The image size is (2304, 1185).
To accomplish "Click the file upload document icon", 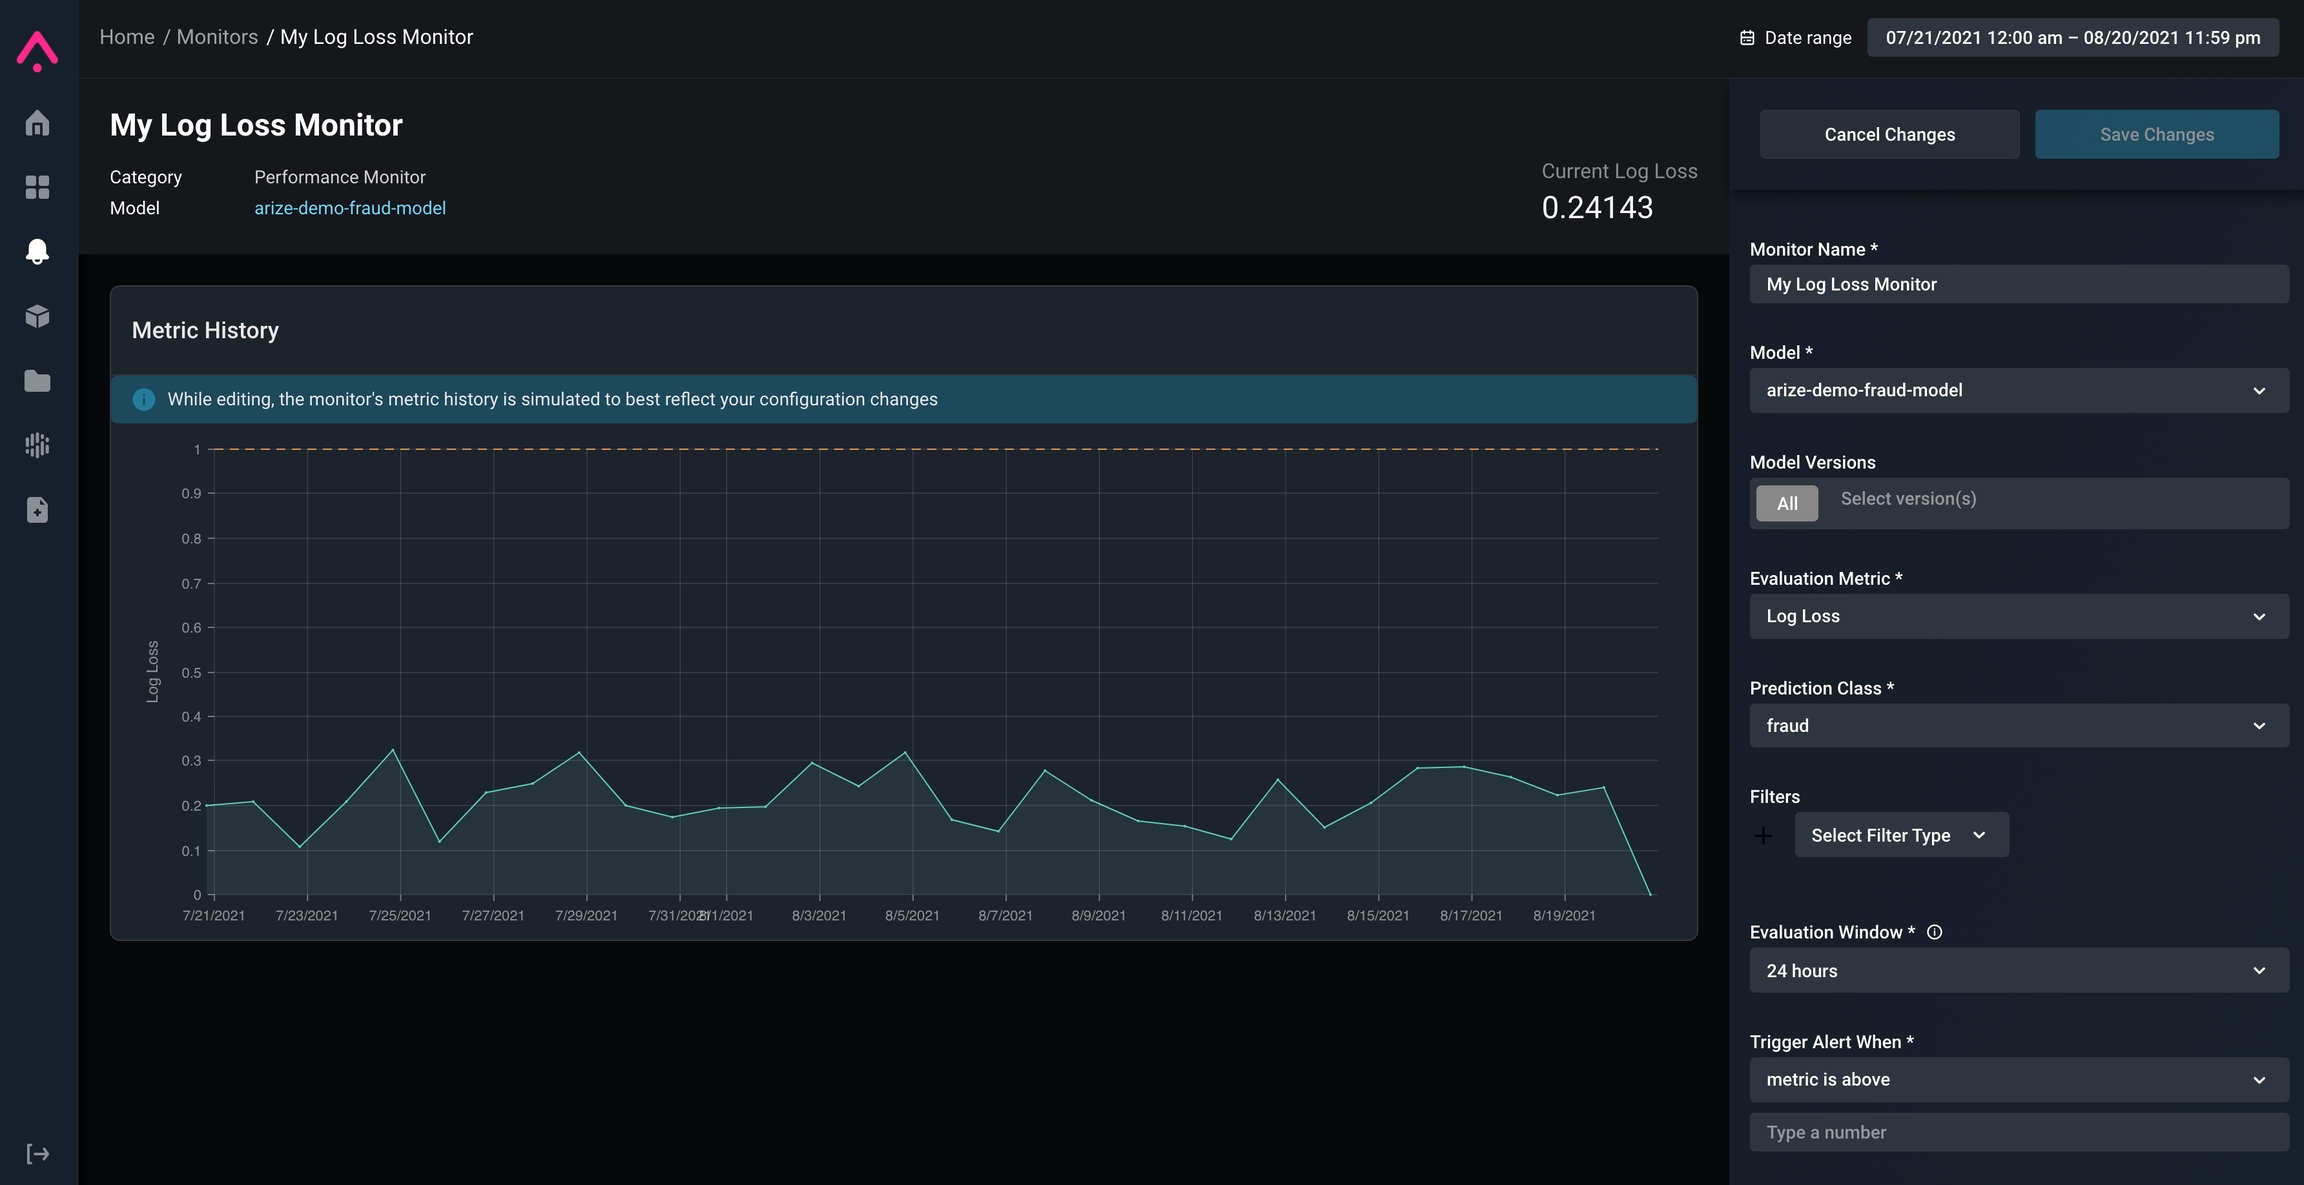I will pos(38,510).
